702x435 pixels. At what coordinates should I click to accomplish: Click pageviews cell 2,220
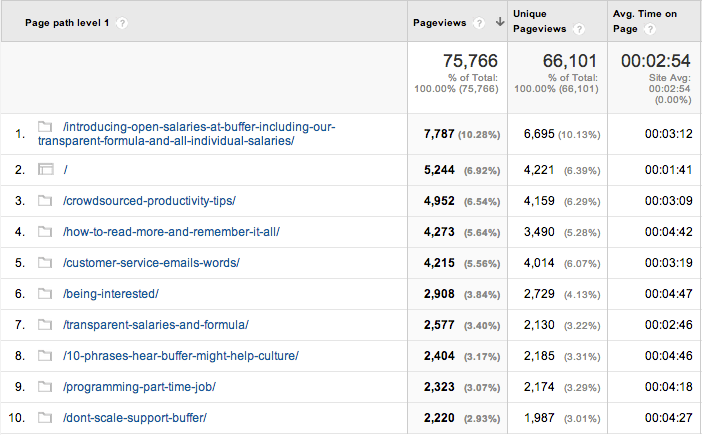(x=439, y=418)
